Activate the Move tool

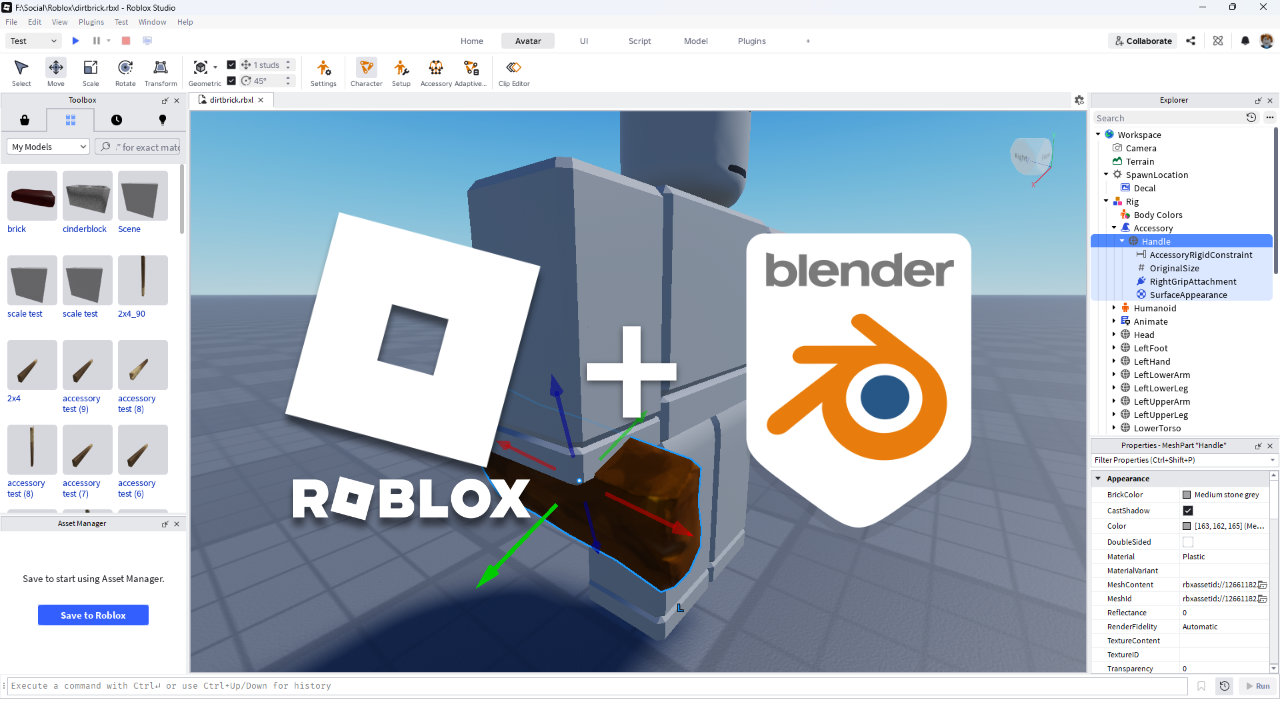pos(56,72)
